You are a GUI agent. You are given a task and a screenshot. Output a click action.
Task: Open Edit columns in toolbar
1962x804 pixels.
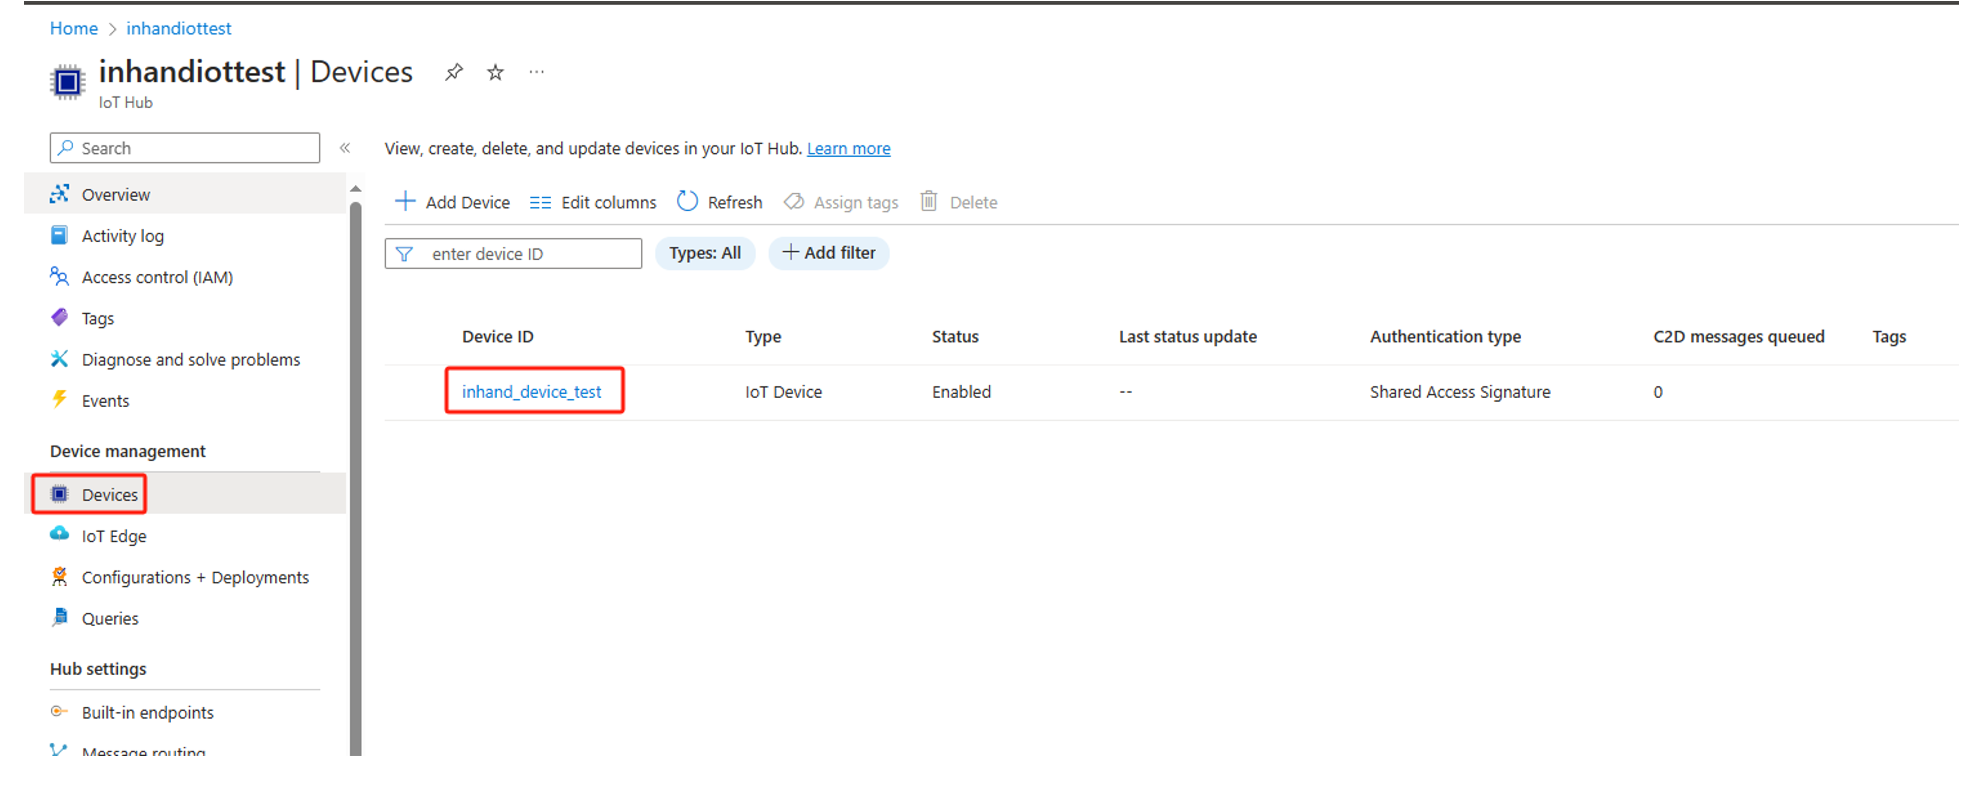point(593,202)
